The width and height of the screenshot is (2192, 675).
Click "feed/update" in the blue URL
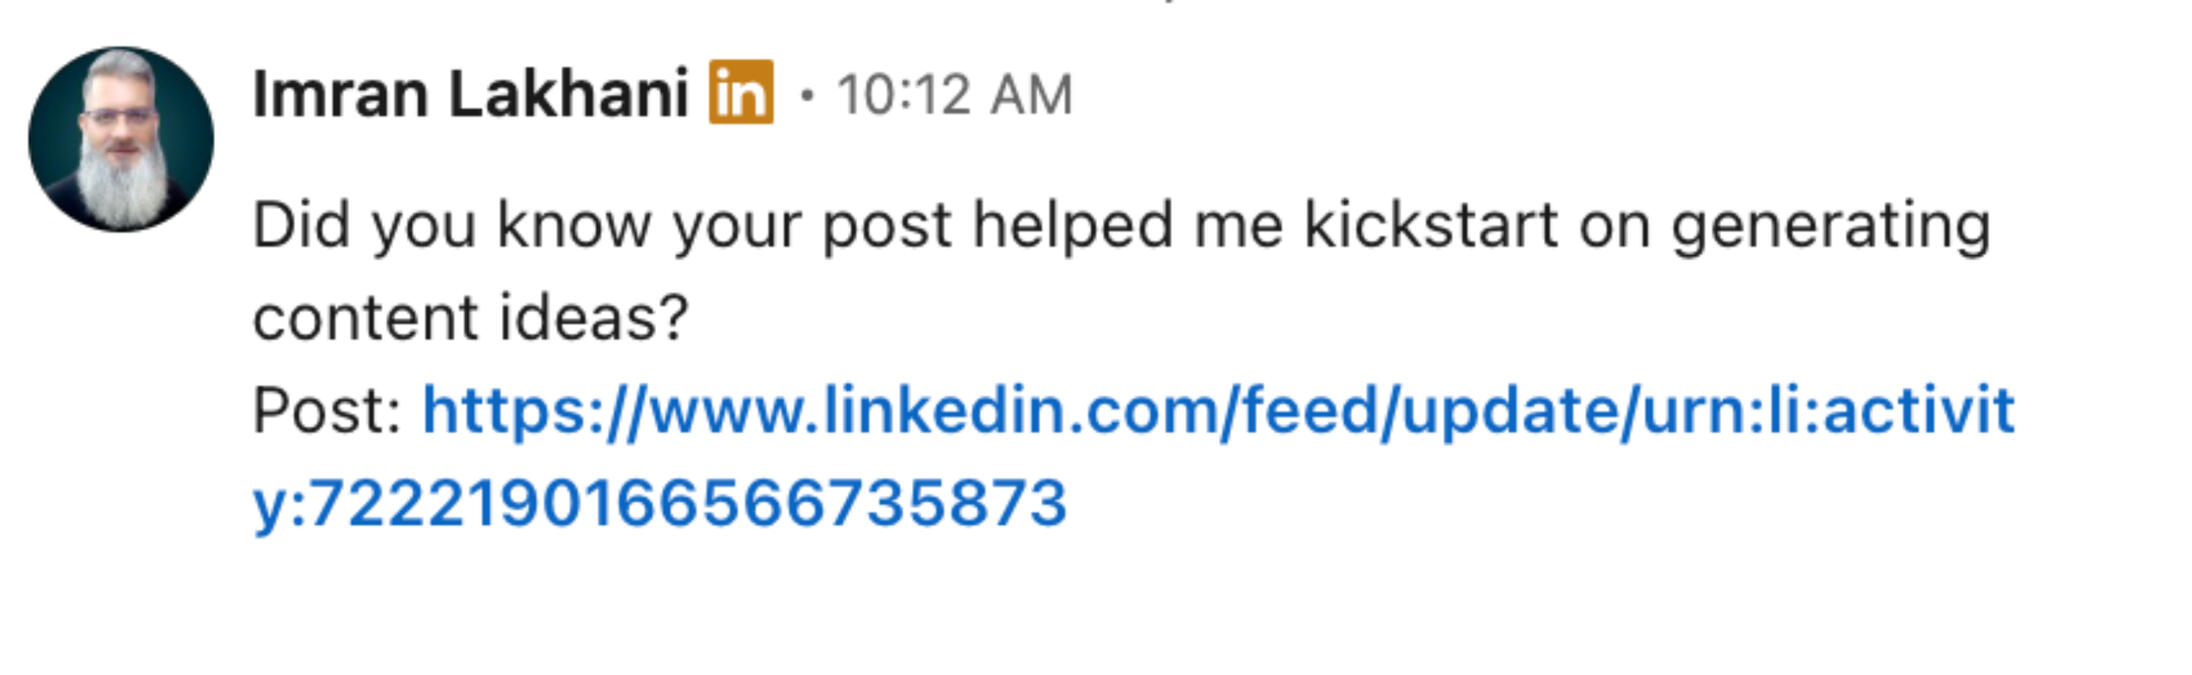pos(1428,411)
